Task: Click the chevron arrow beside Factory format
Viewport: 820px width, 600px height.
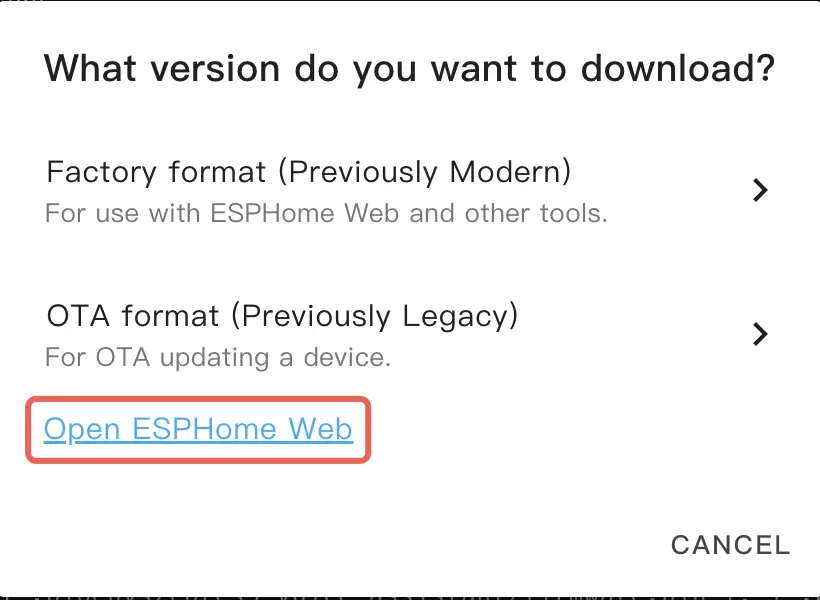Action: point(761,190)
